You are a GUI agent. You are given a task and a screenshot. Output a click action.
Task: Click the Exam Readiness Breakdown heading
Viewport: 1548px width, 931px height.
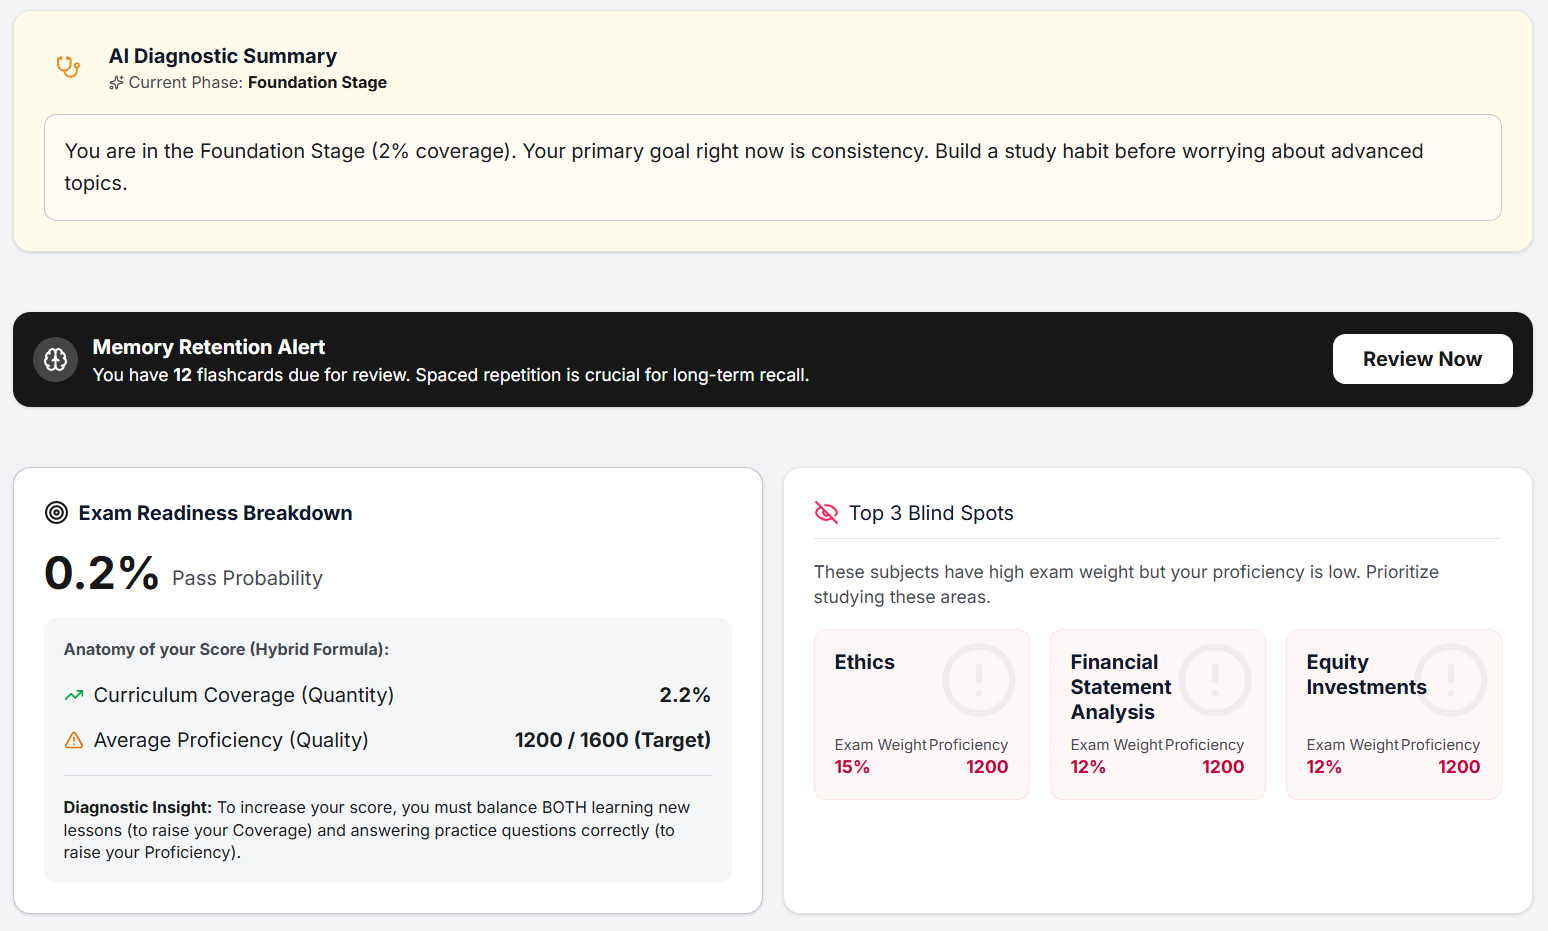tap(215, 513)
